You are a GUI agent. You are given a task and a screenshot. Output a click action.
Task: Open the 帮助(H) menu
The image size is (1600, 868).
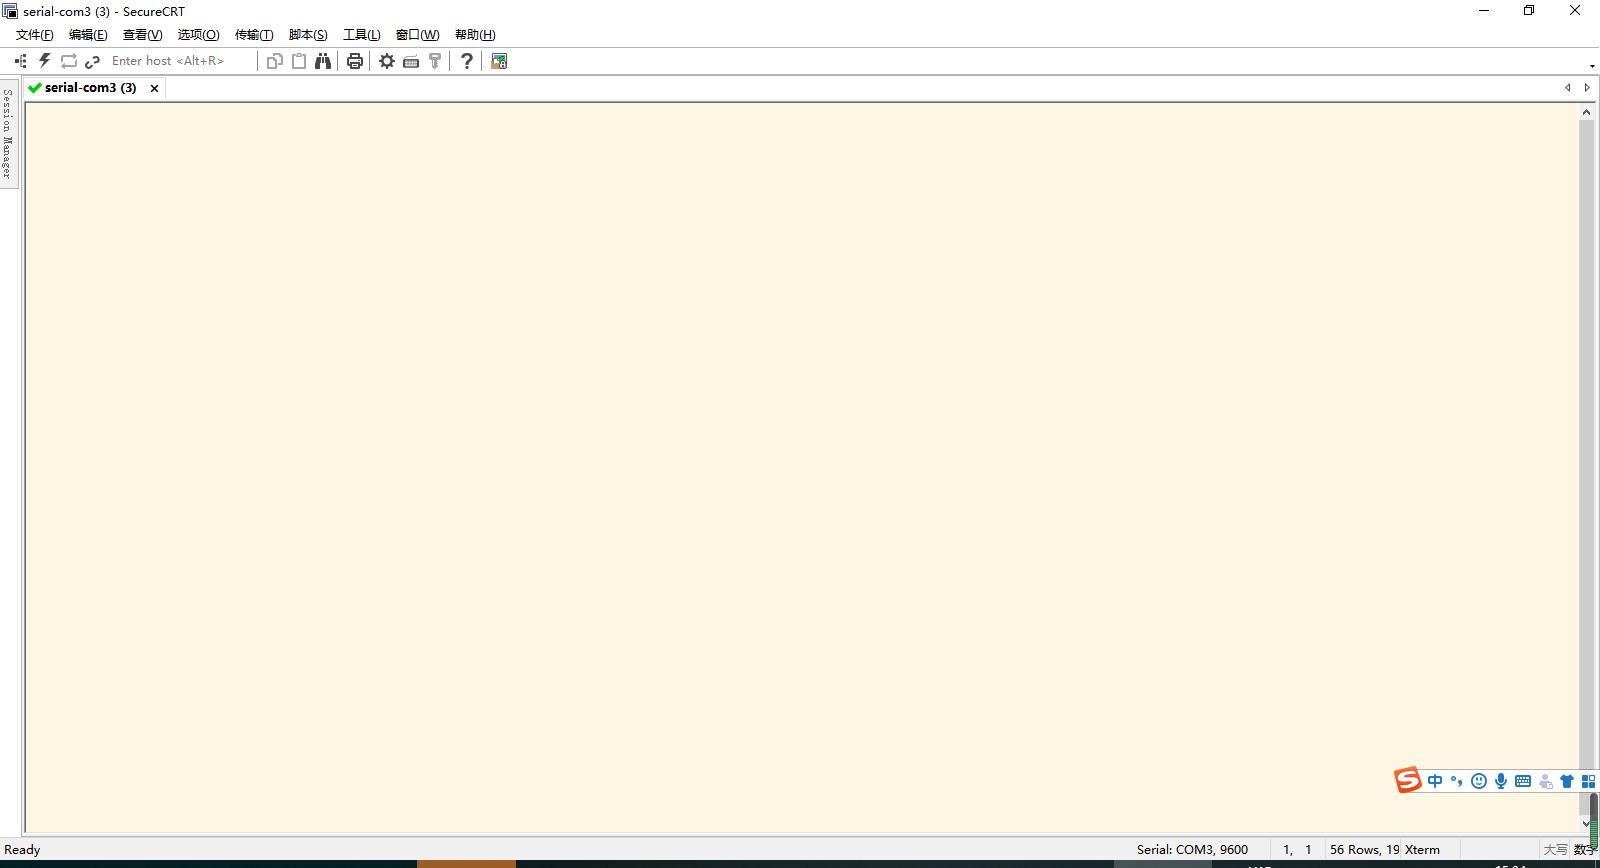click(x=475, y=35)
